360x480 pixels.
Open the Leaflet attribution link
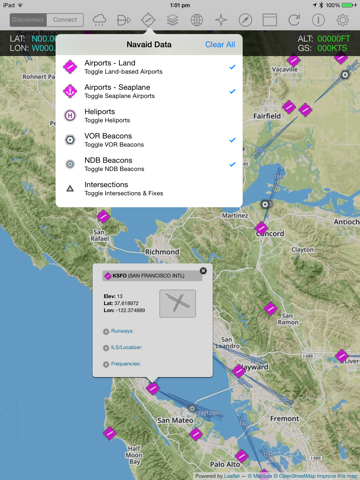(x=232, y=476)
